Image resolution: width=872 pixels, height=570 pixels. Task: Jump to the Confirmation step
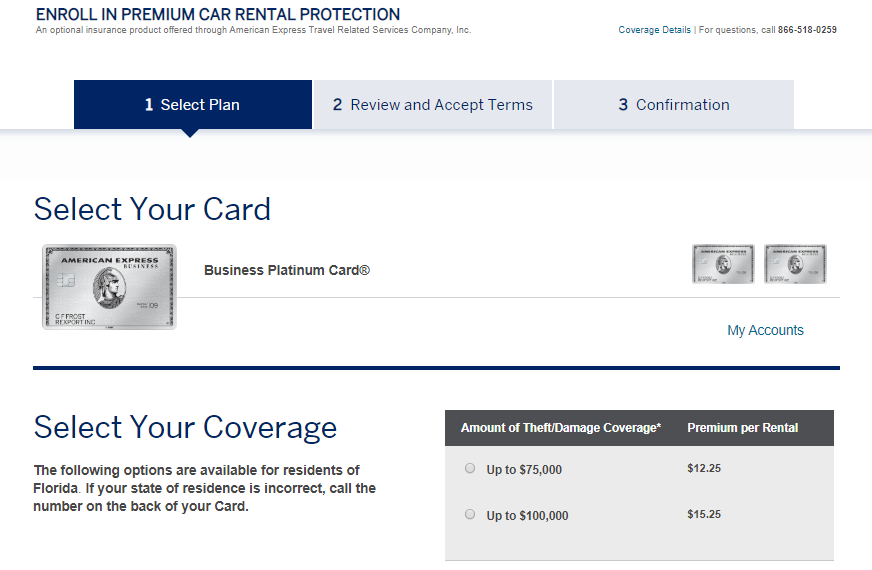tap(673, 105)
